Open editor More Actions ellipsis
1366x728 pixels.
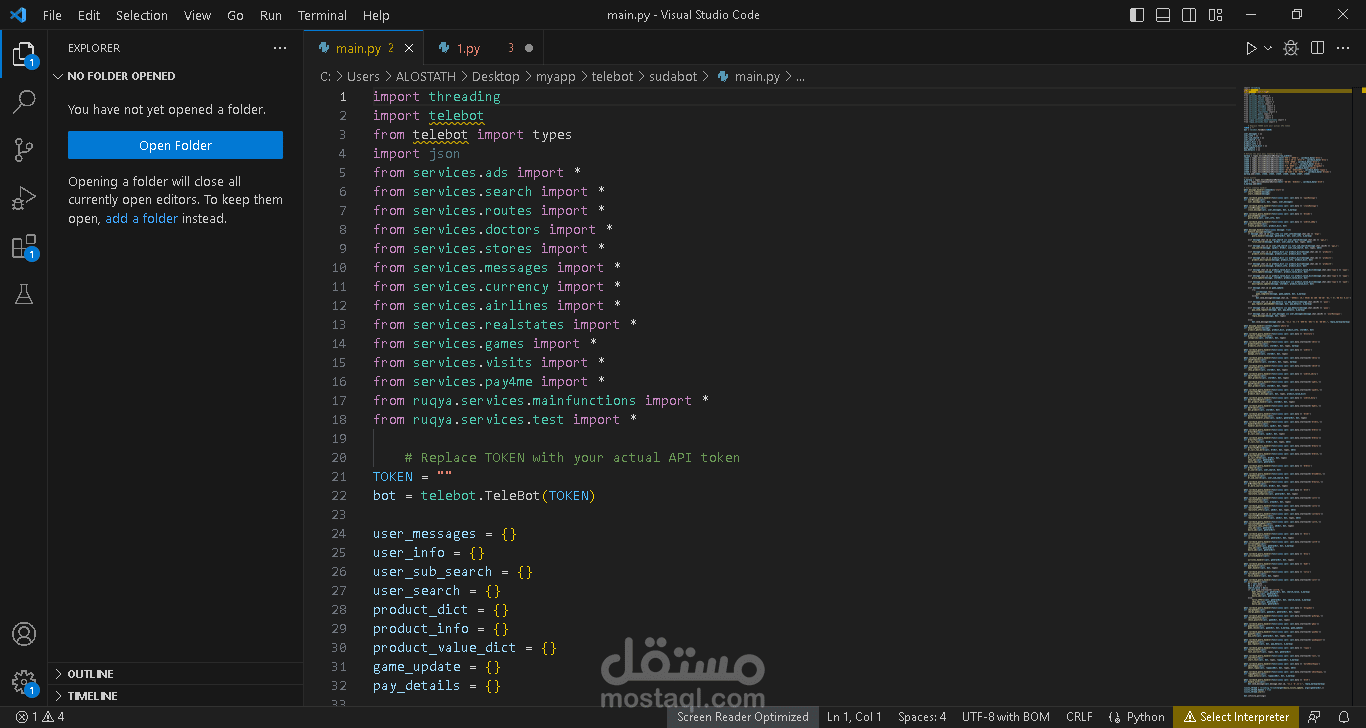pyautogui.click(x=1344, y=48)
